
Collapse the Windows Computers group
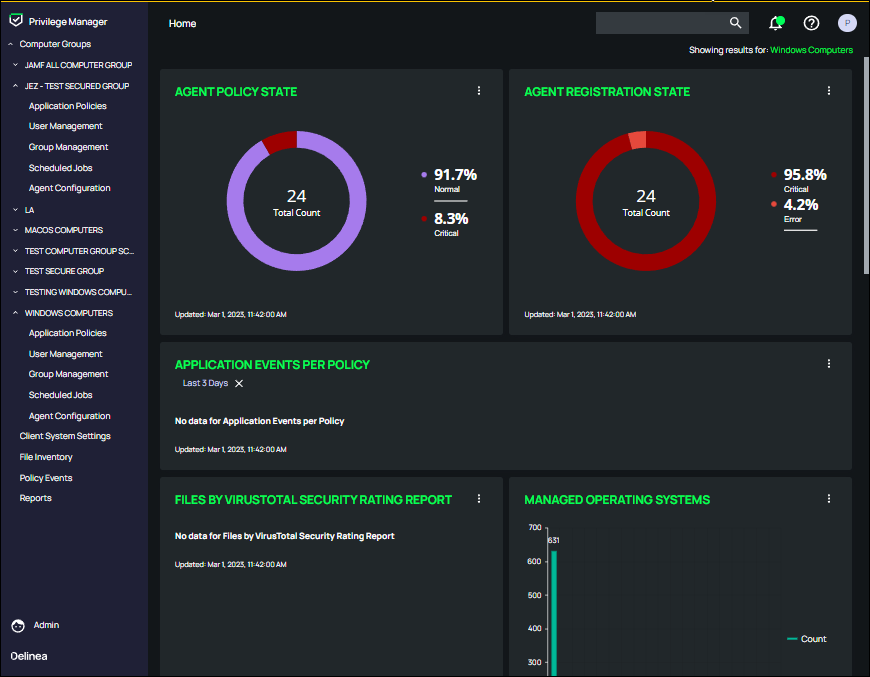tap(16, 313)
